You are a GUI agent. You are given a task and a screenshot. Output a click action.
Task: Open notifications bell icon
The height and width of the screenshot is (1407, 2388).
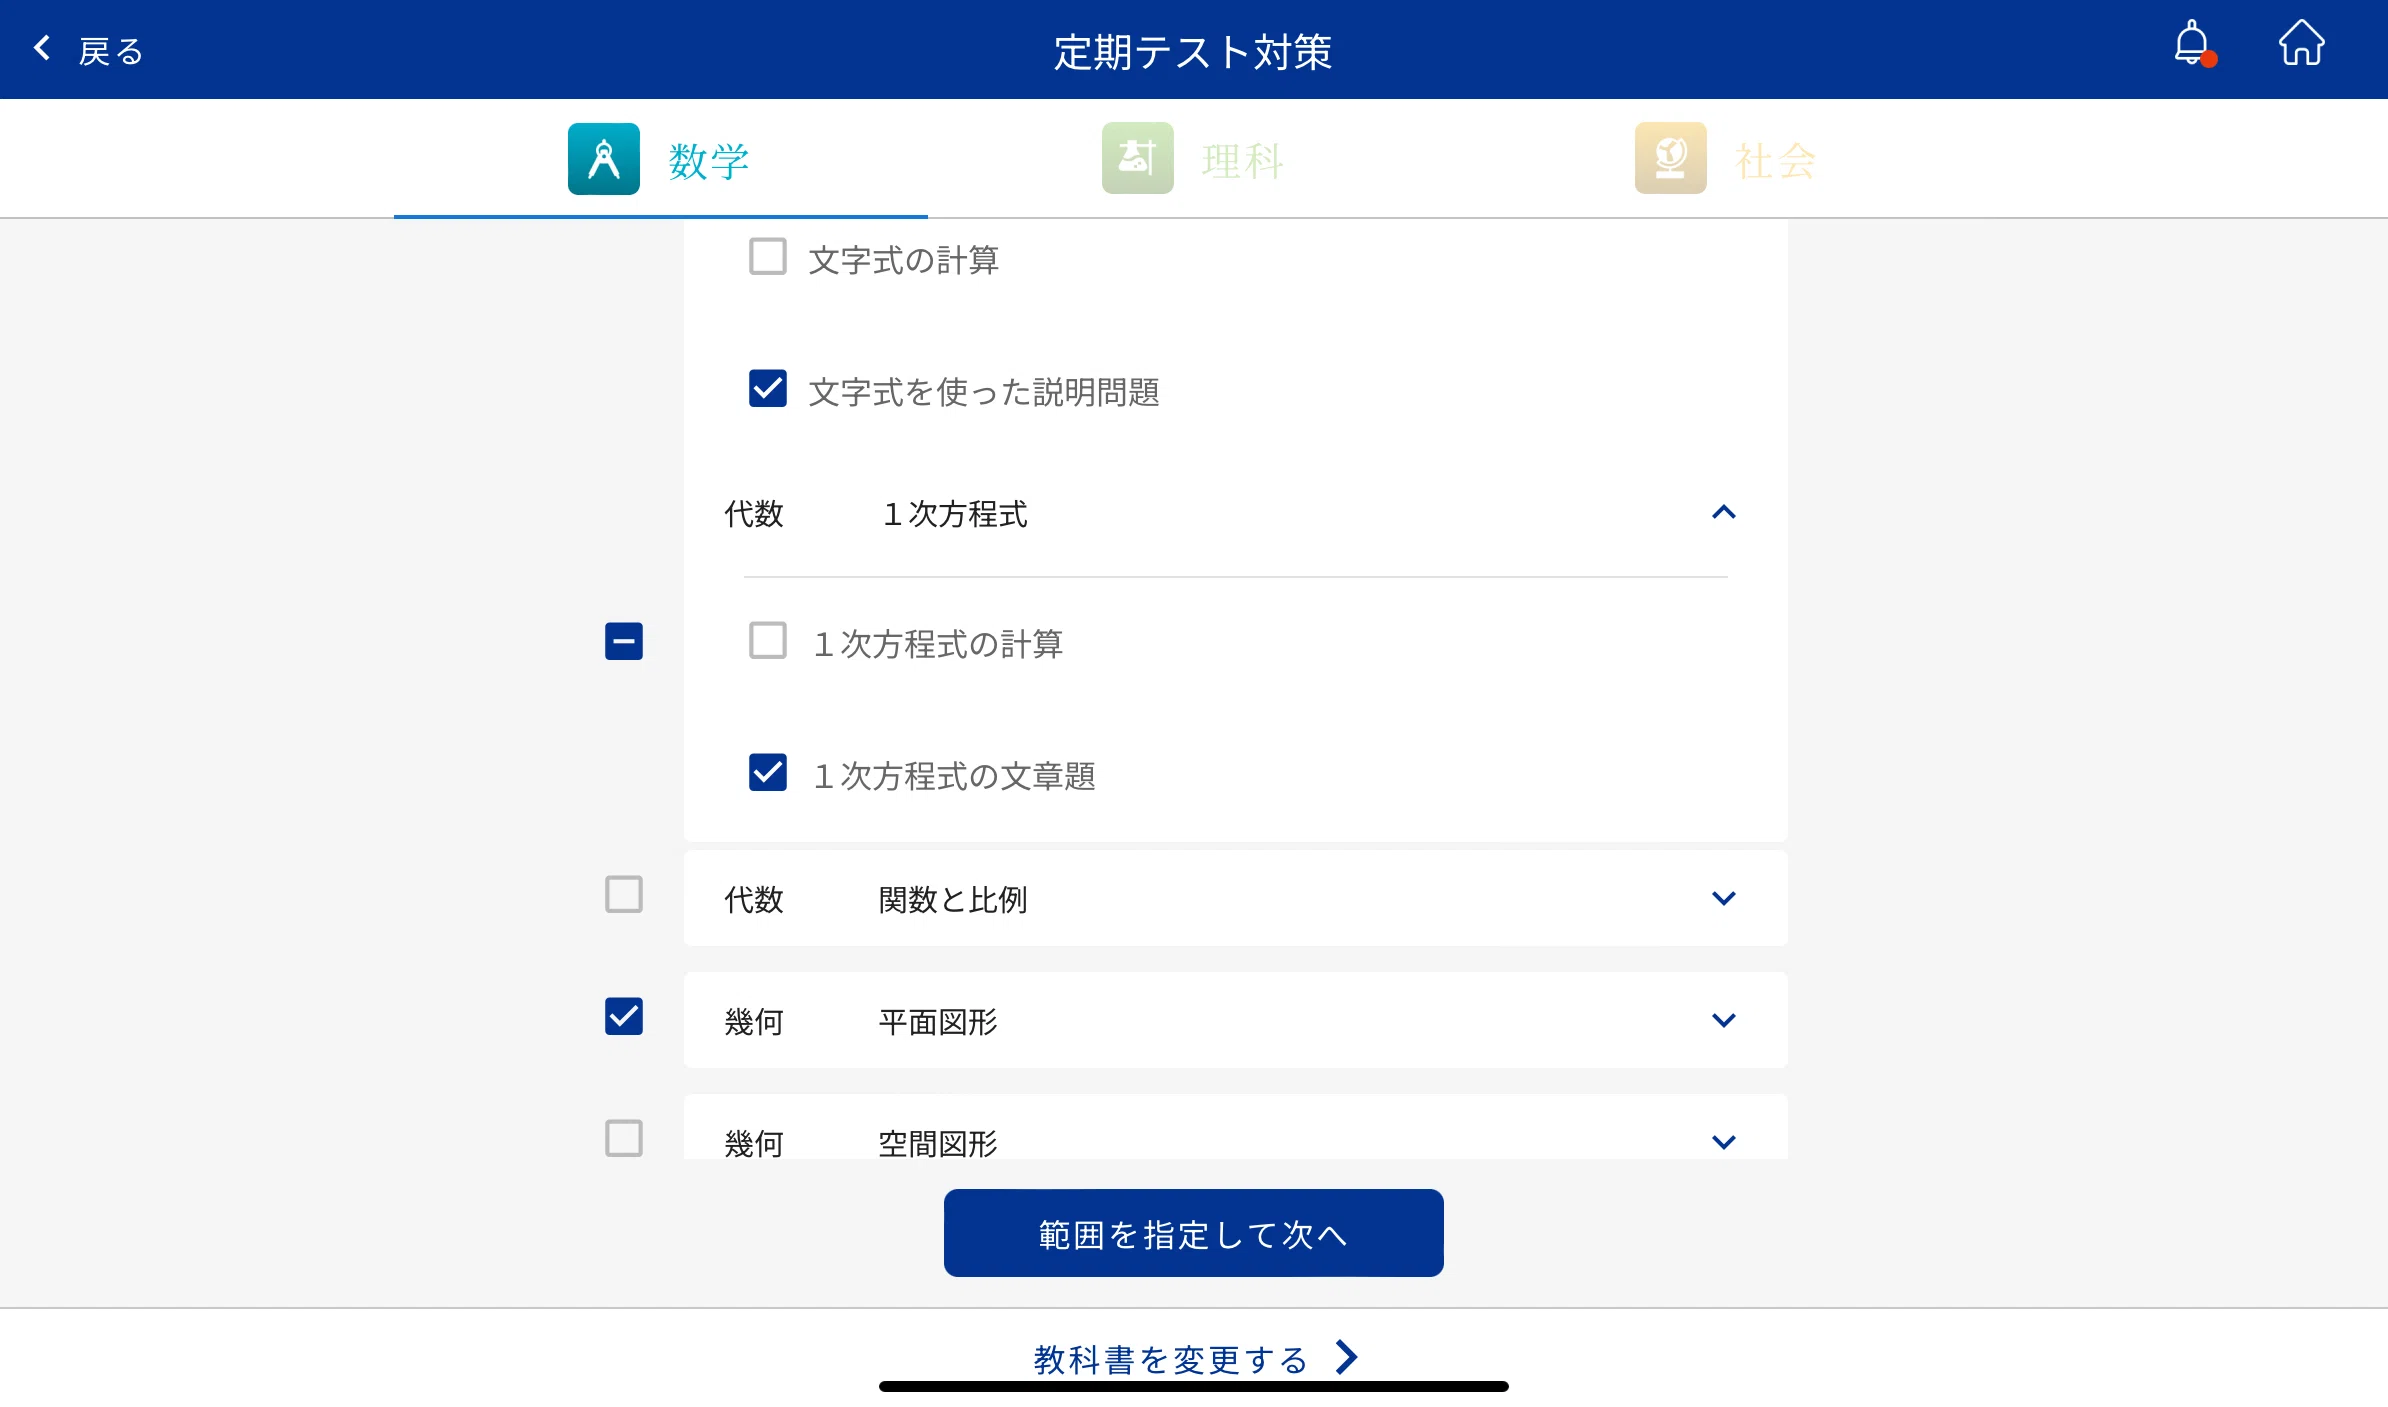[x=2194, y=44]
